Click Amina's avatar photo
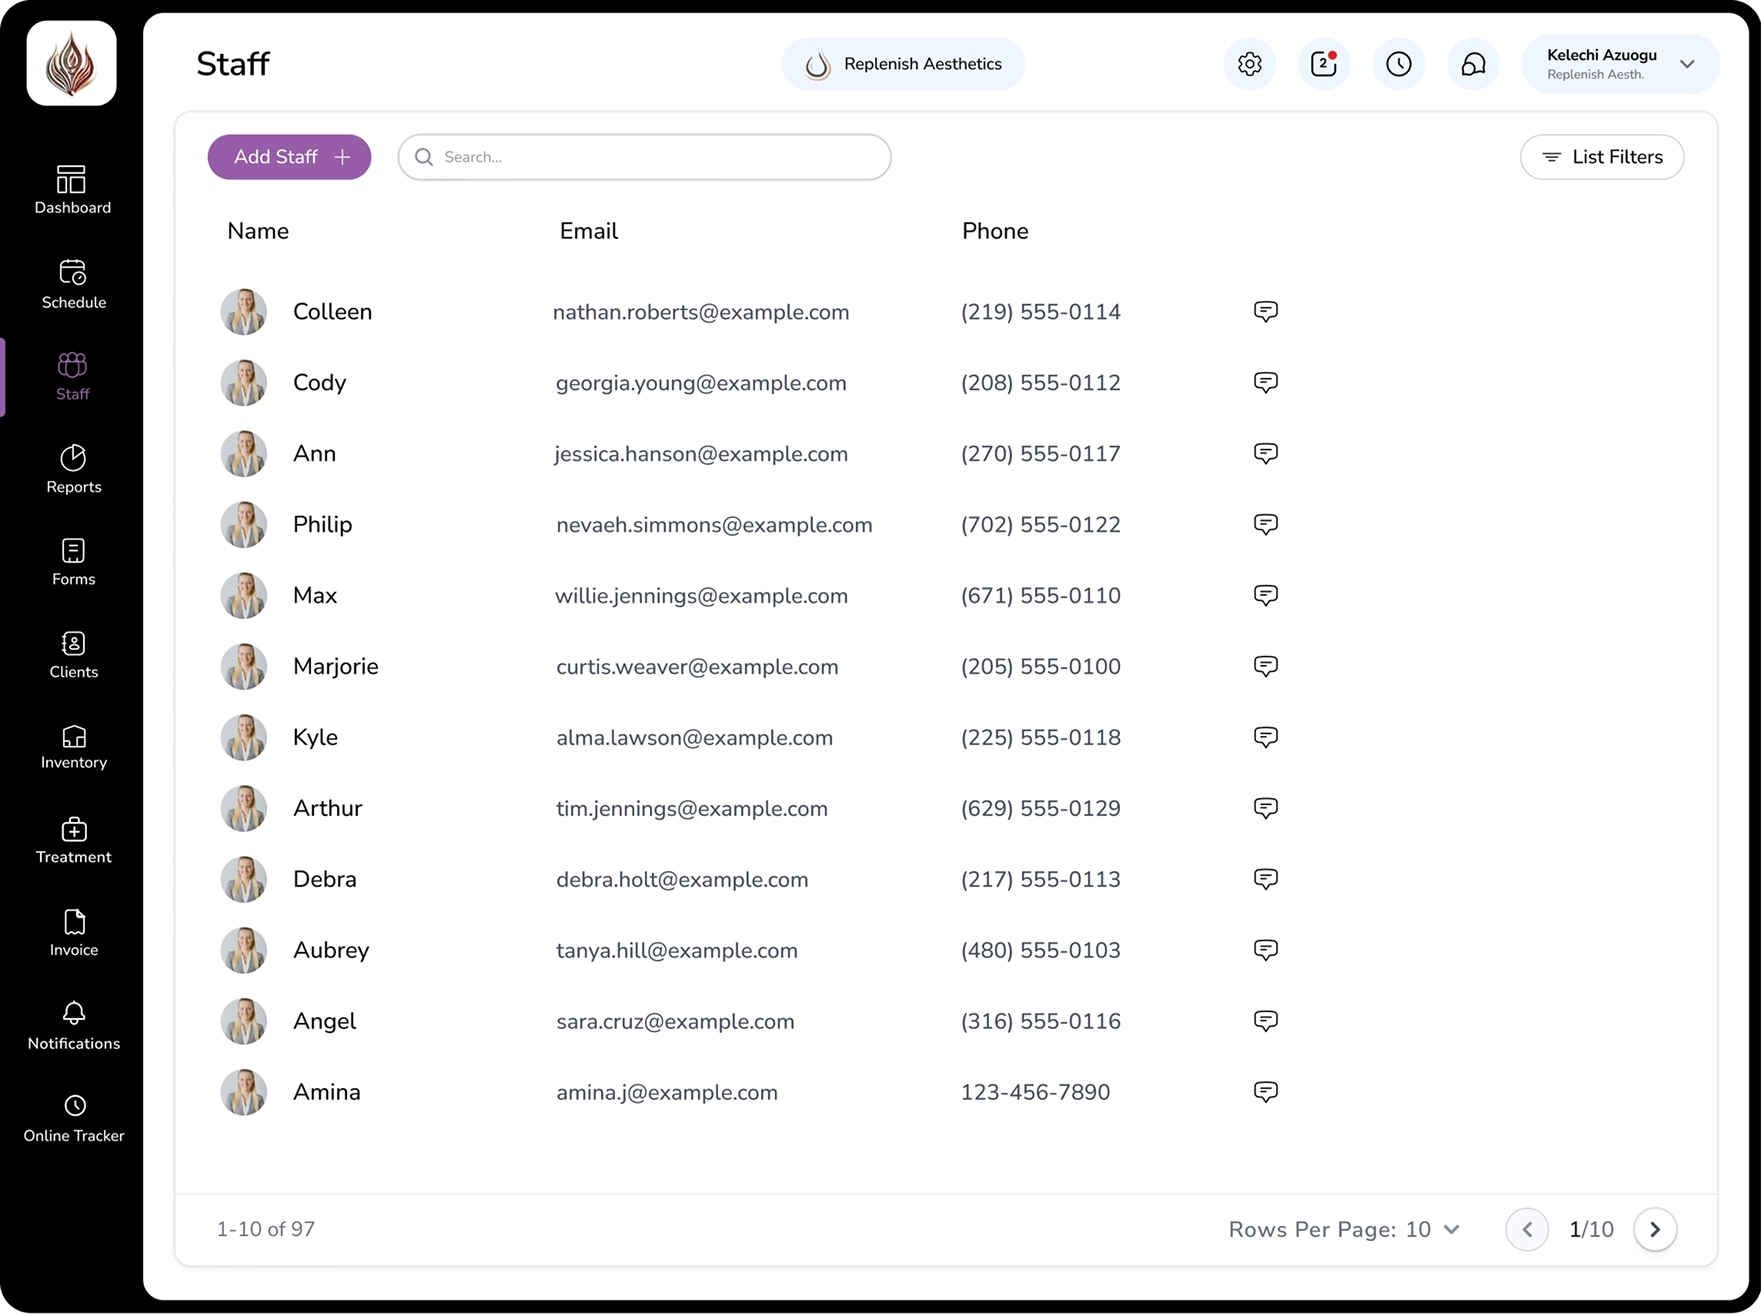This screenshot has height=1314, width=1761. coord(244,1092)
